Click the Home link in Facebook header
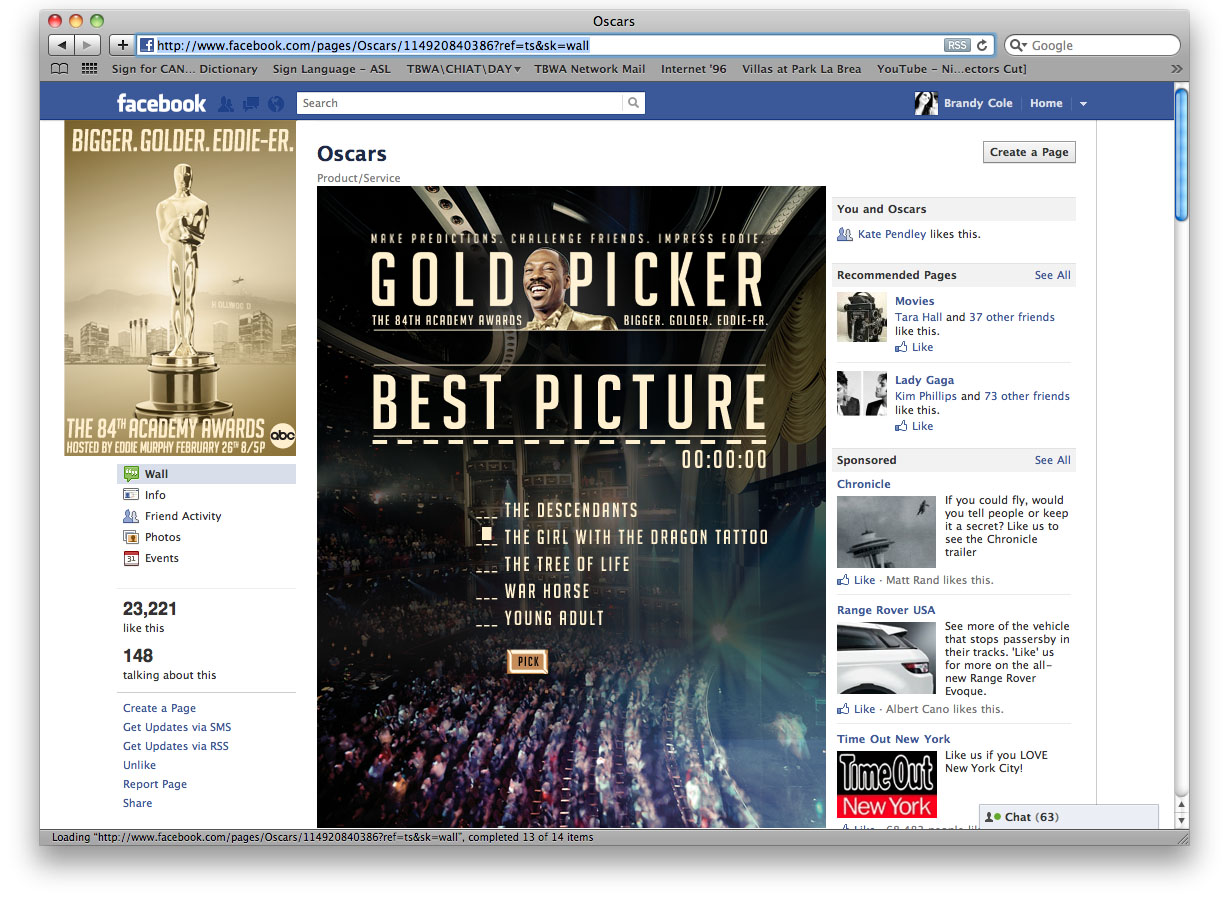This screenshot has width=1229, height=900. [x=1046, y=103]
